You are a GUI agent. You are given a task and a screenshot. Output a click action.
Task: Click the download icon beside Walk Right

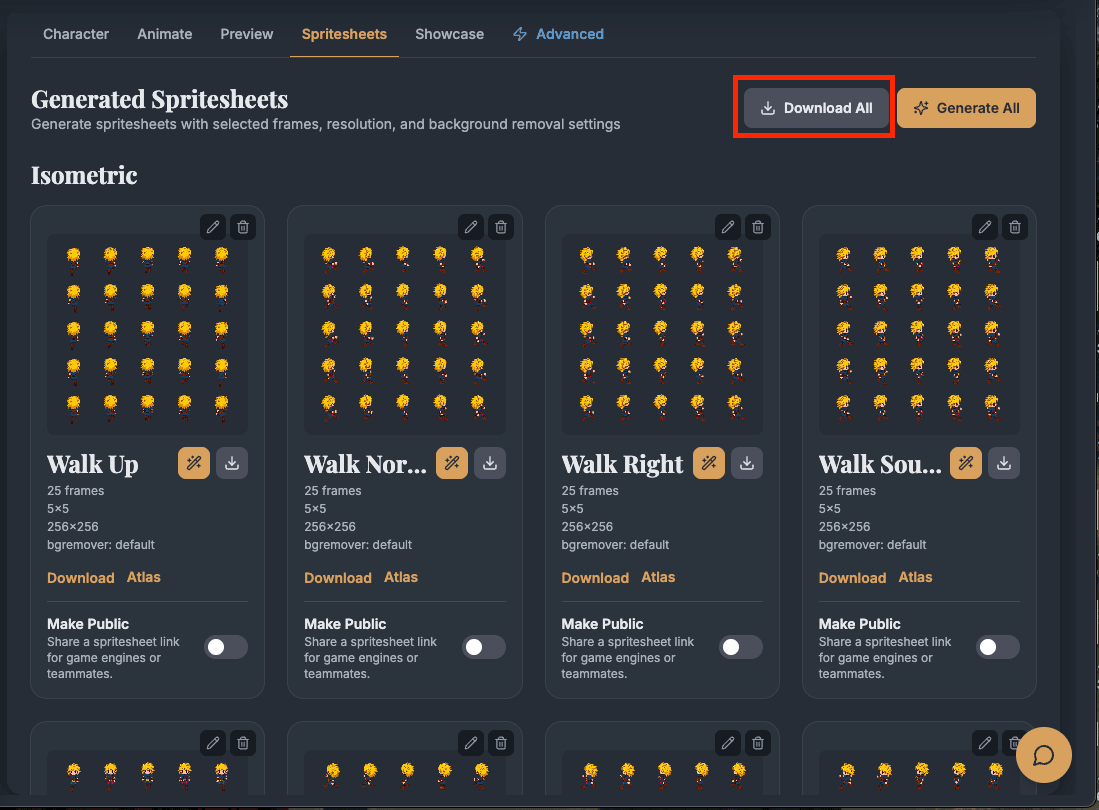747,463
